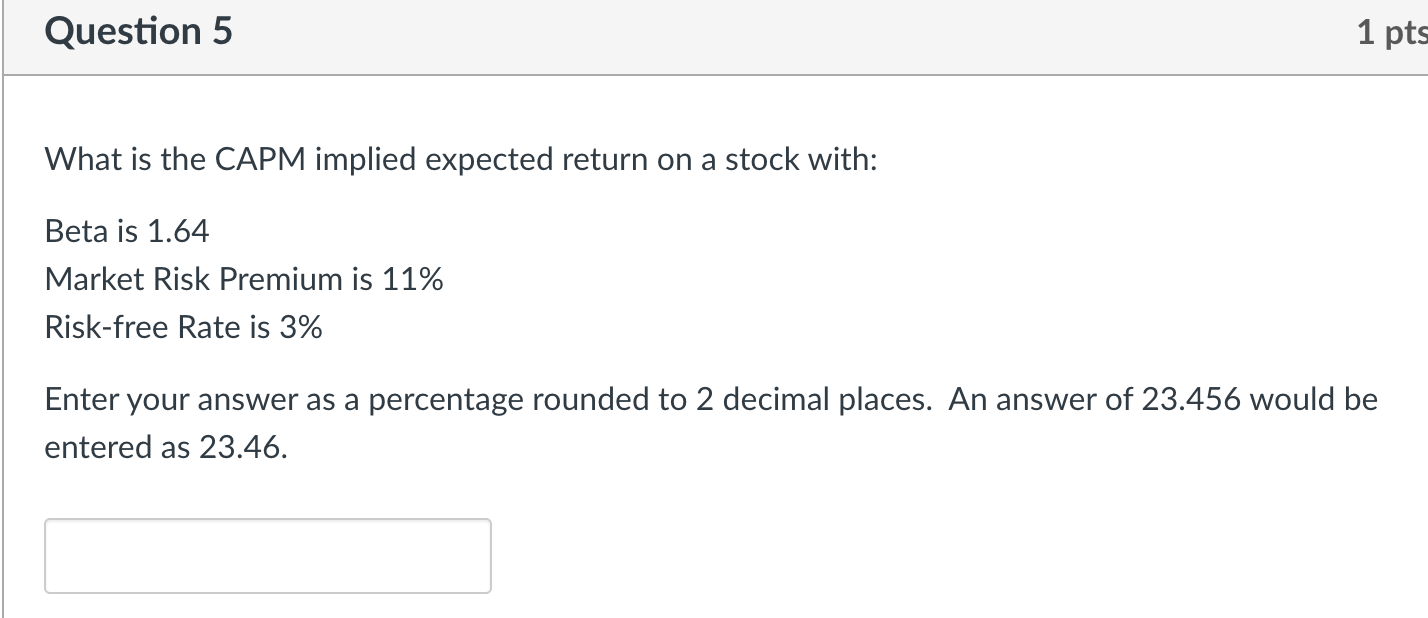Click the gray header strip at top
The image size is (1428, 618).
coord(700,32)
